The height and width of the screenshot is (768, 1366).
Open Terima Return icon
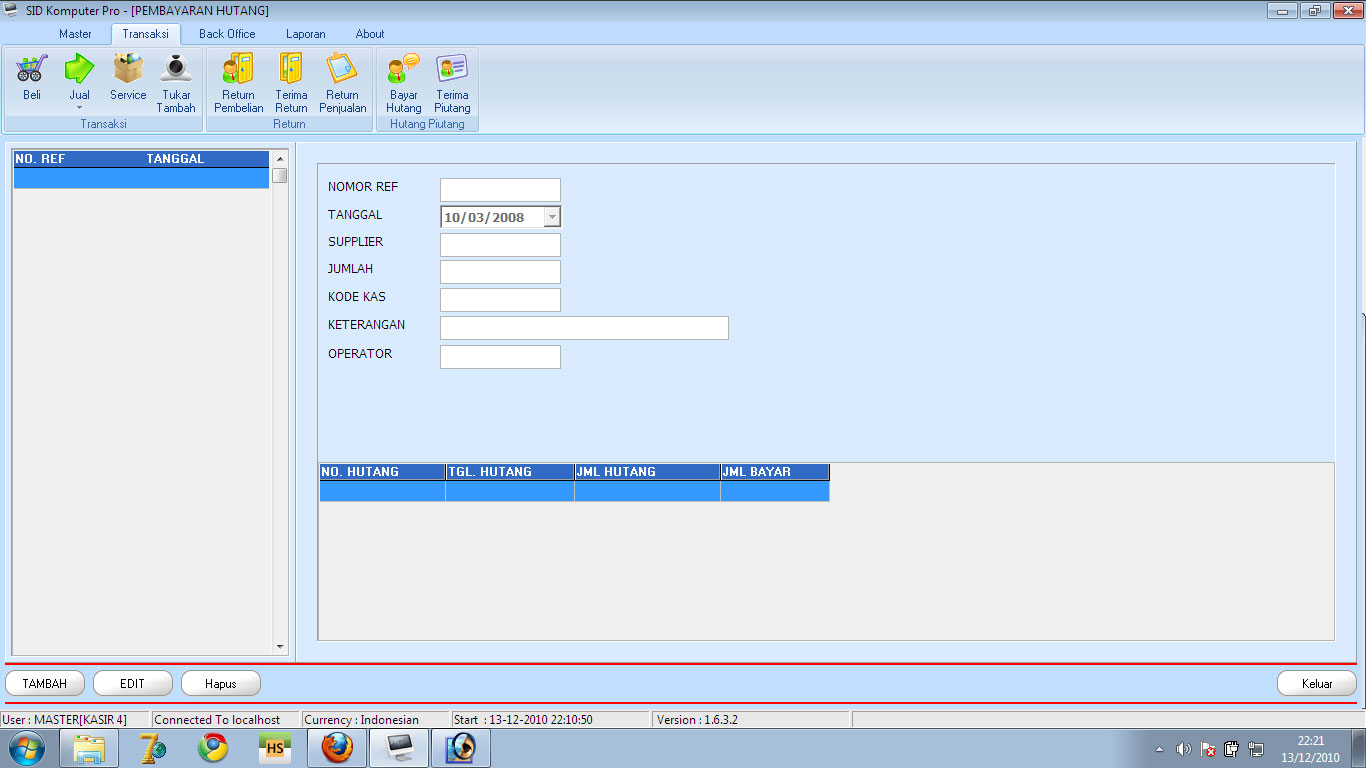(291, 83)
